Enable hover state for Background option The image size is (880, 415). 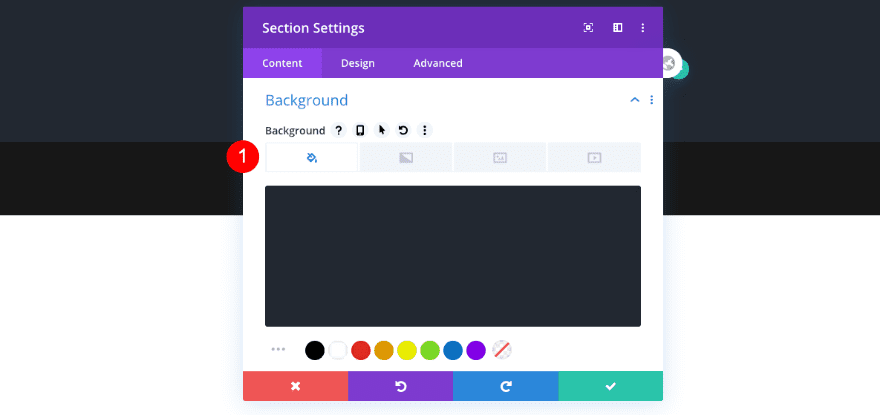coord(381,130)
